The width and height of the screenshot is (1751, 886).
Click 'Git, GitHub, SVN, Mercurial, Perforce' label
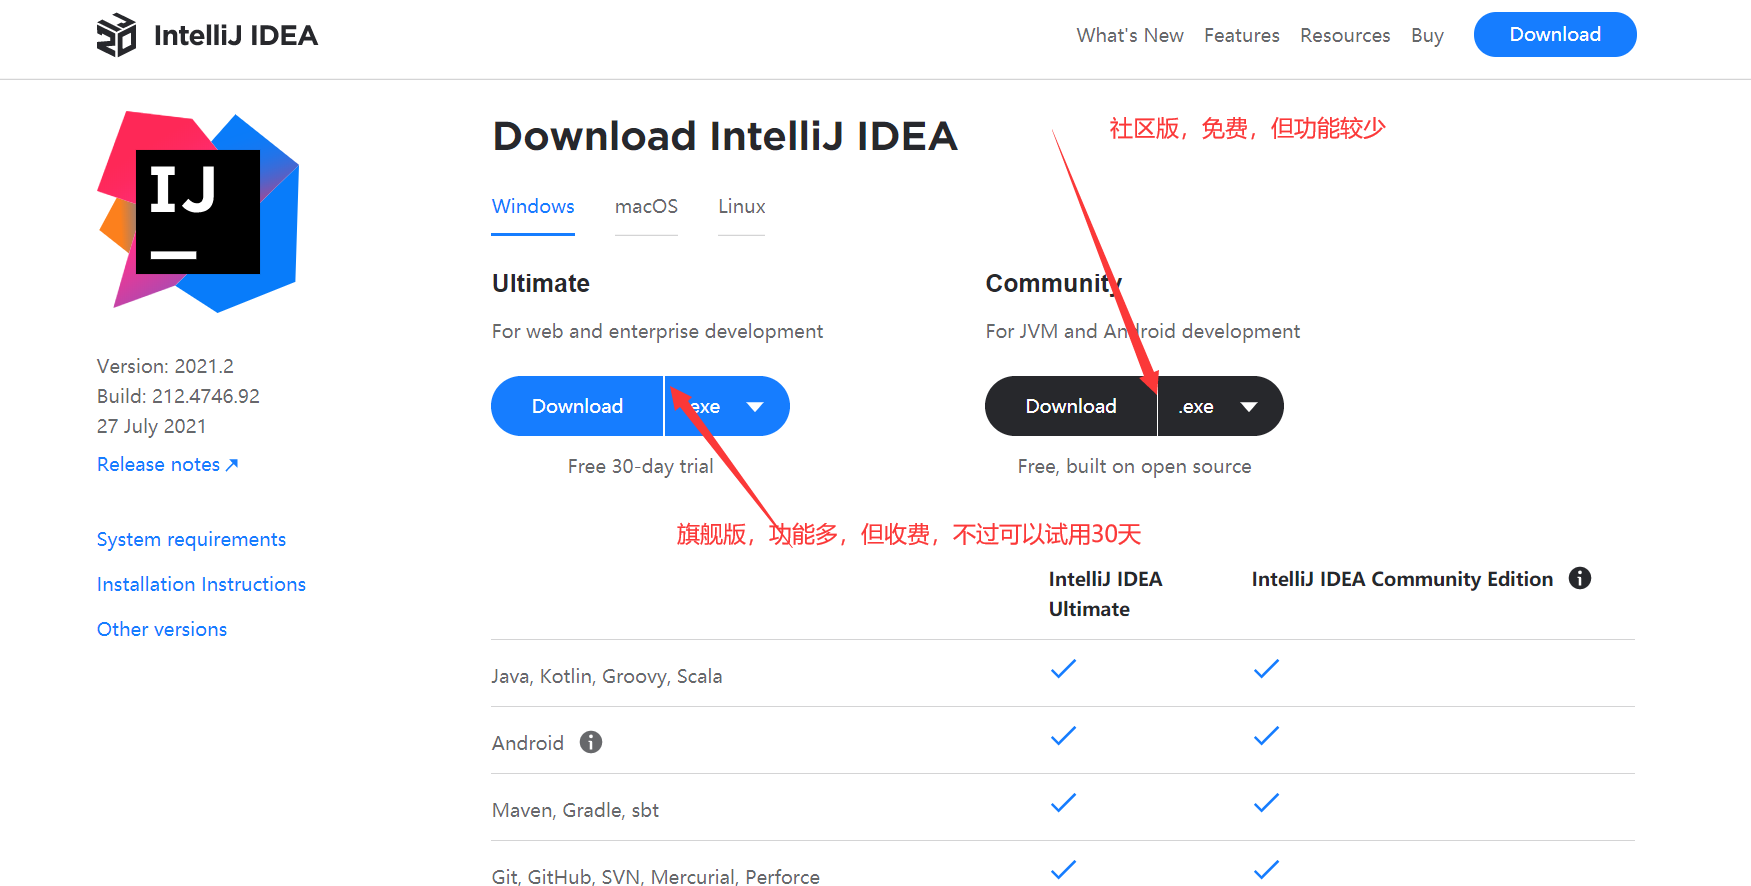coord(656,876)
